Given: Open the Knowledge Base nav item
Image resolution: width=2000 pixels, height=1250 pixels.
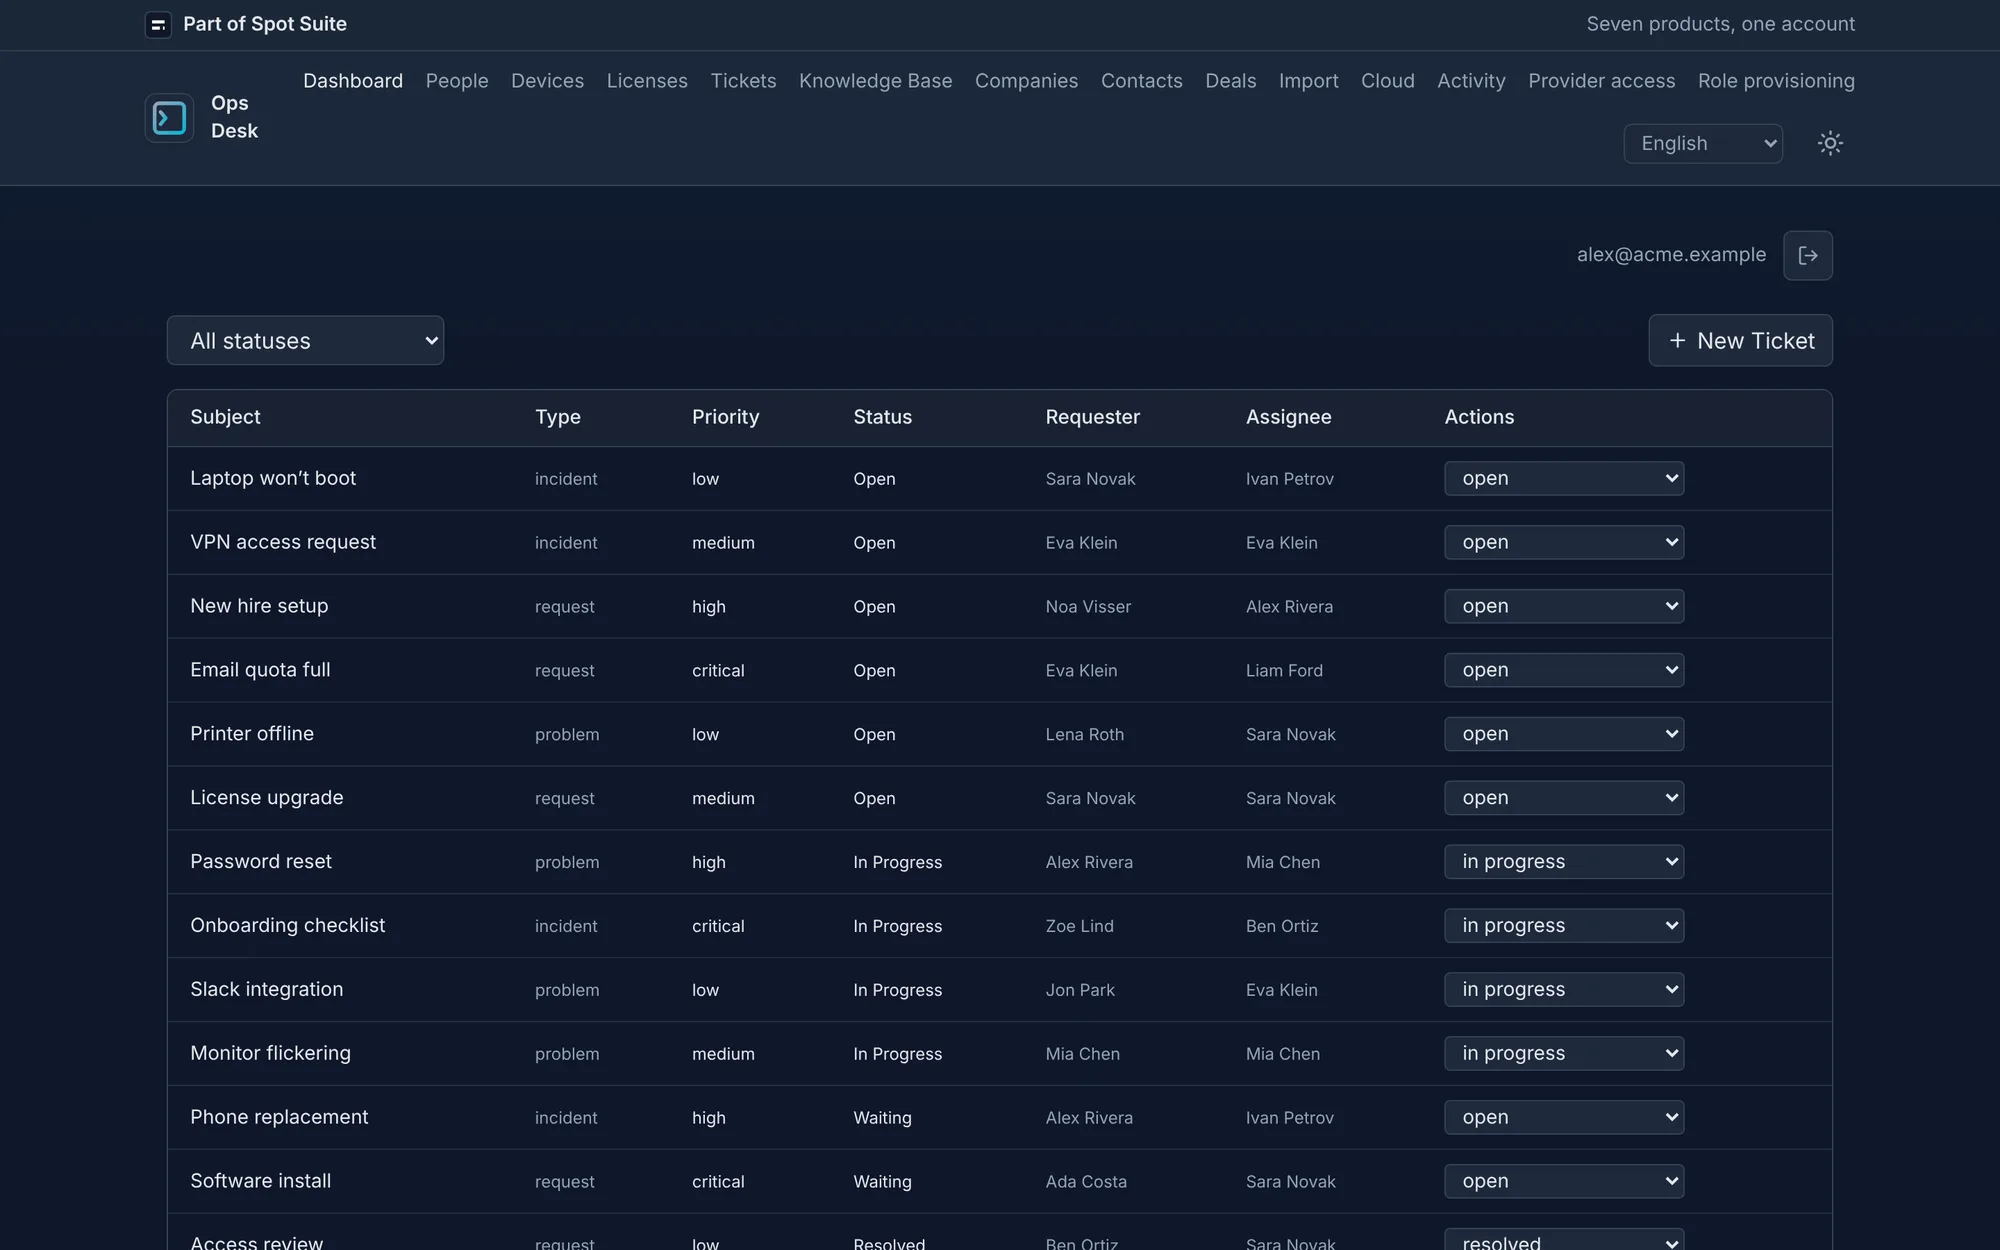Looking at the screenshot, I should point(876,81).
